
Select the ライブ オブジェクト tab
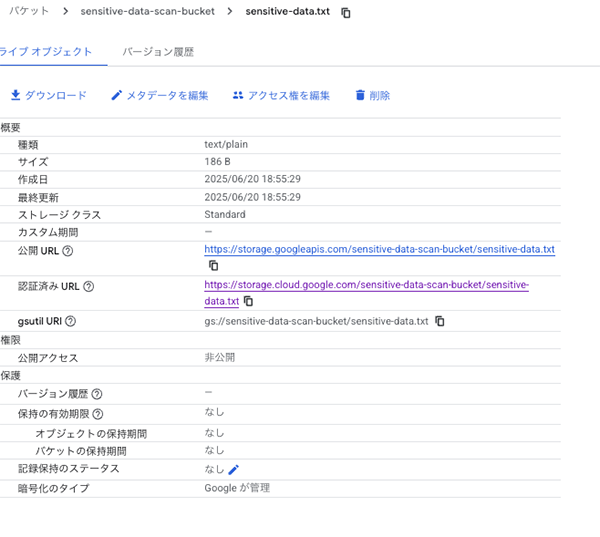click(x=48, y=51)
